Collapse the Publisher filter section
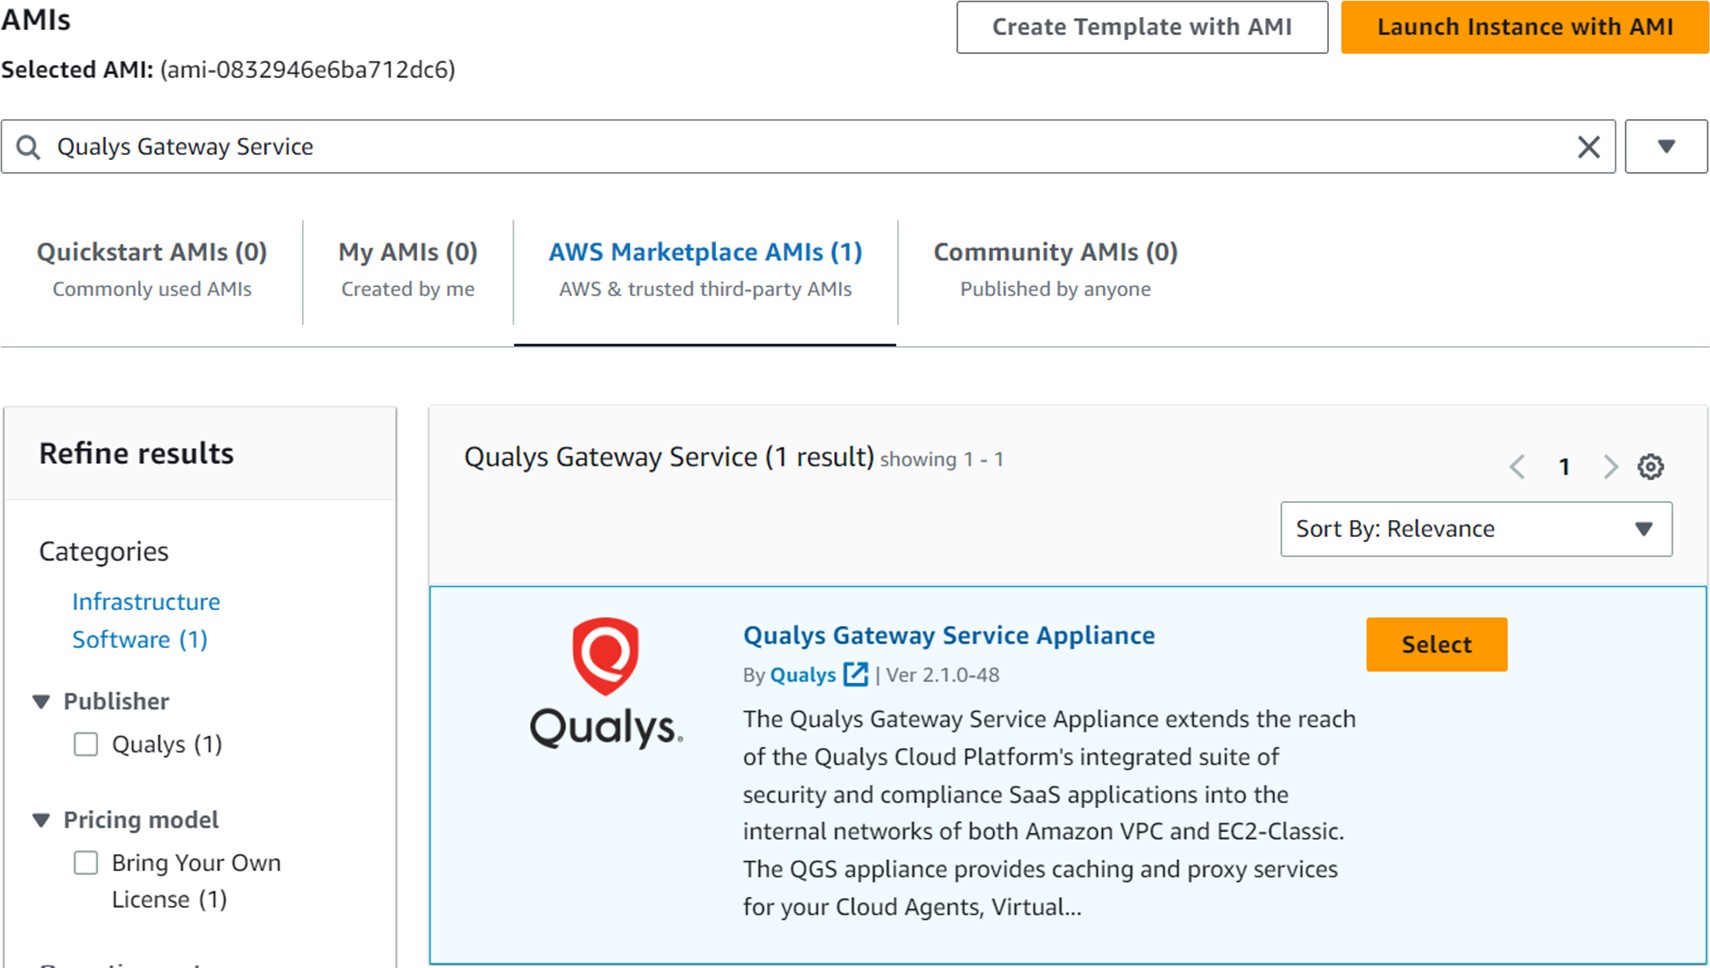The width and height of the screenshot is (1710, 968). tap(41, 702)
